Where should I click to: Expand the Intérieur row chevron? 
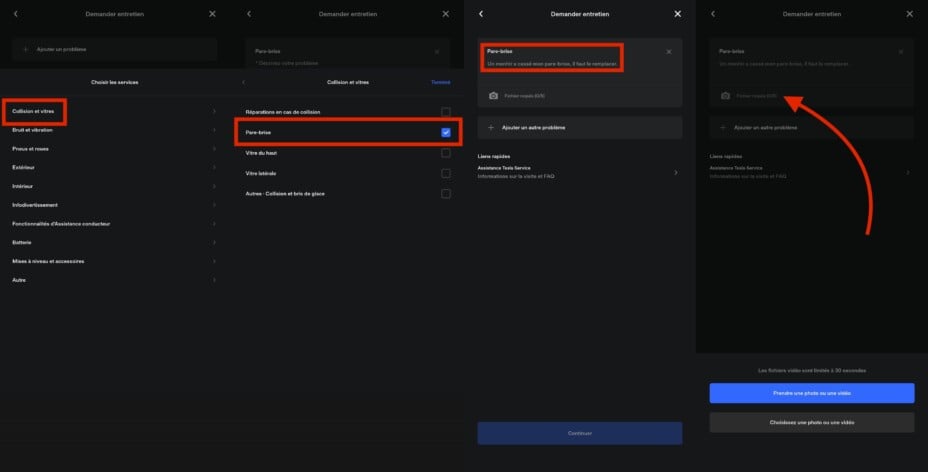pyautogui.click(x=214, y=186)
